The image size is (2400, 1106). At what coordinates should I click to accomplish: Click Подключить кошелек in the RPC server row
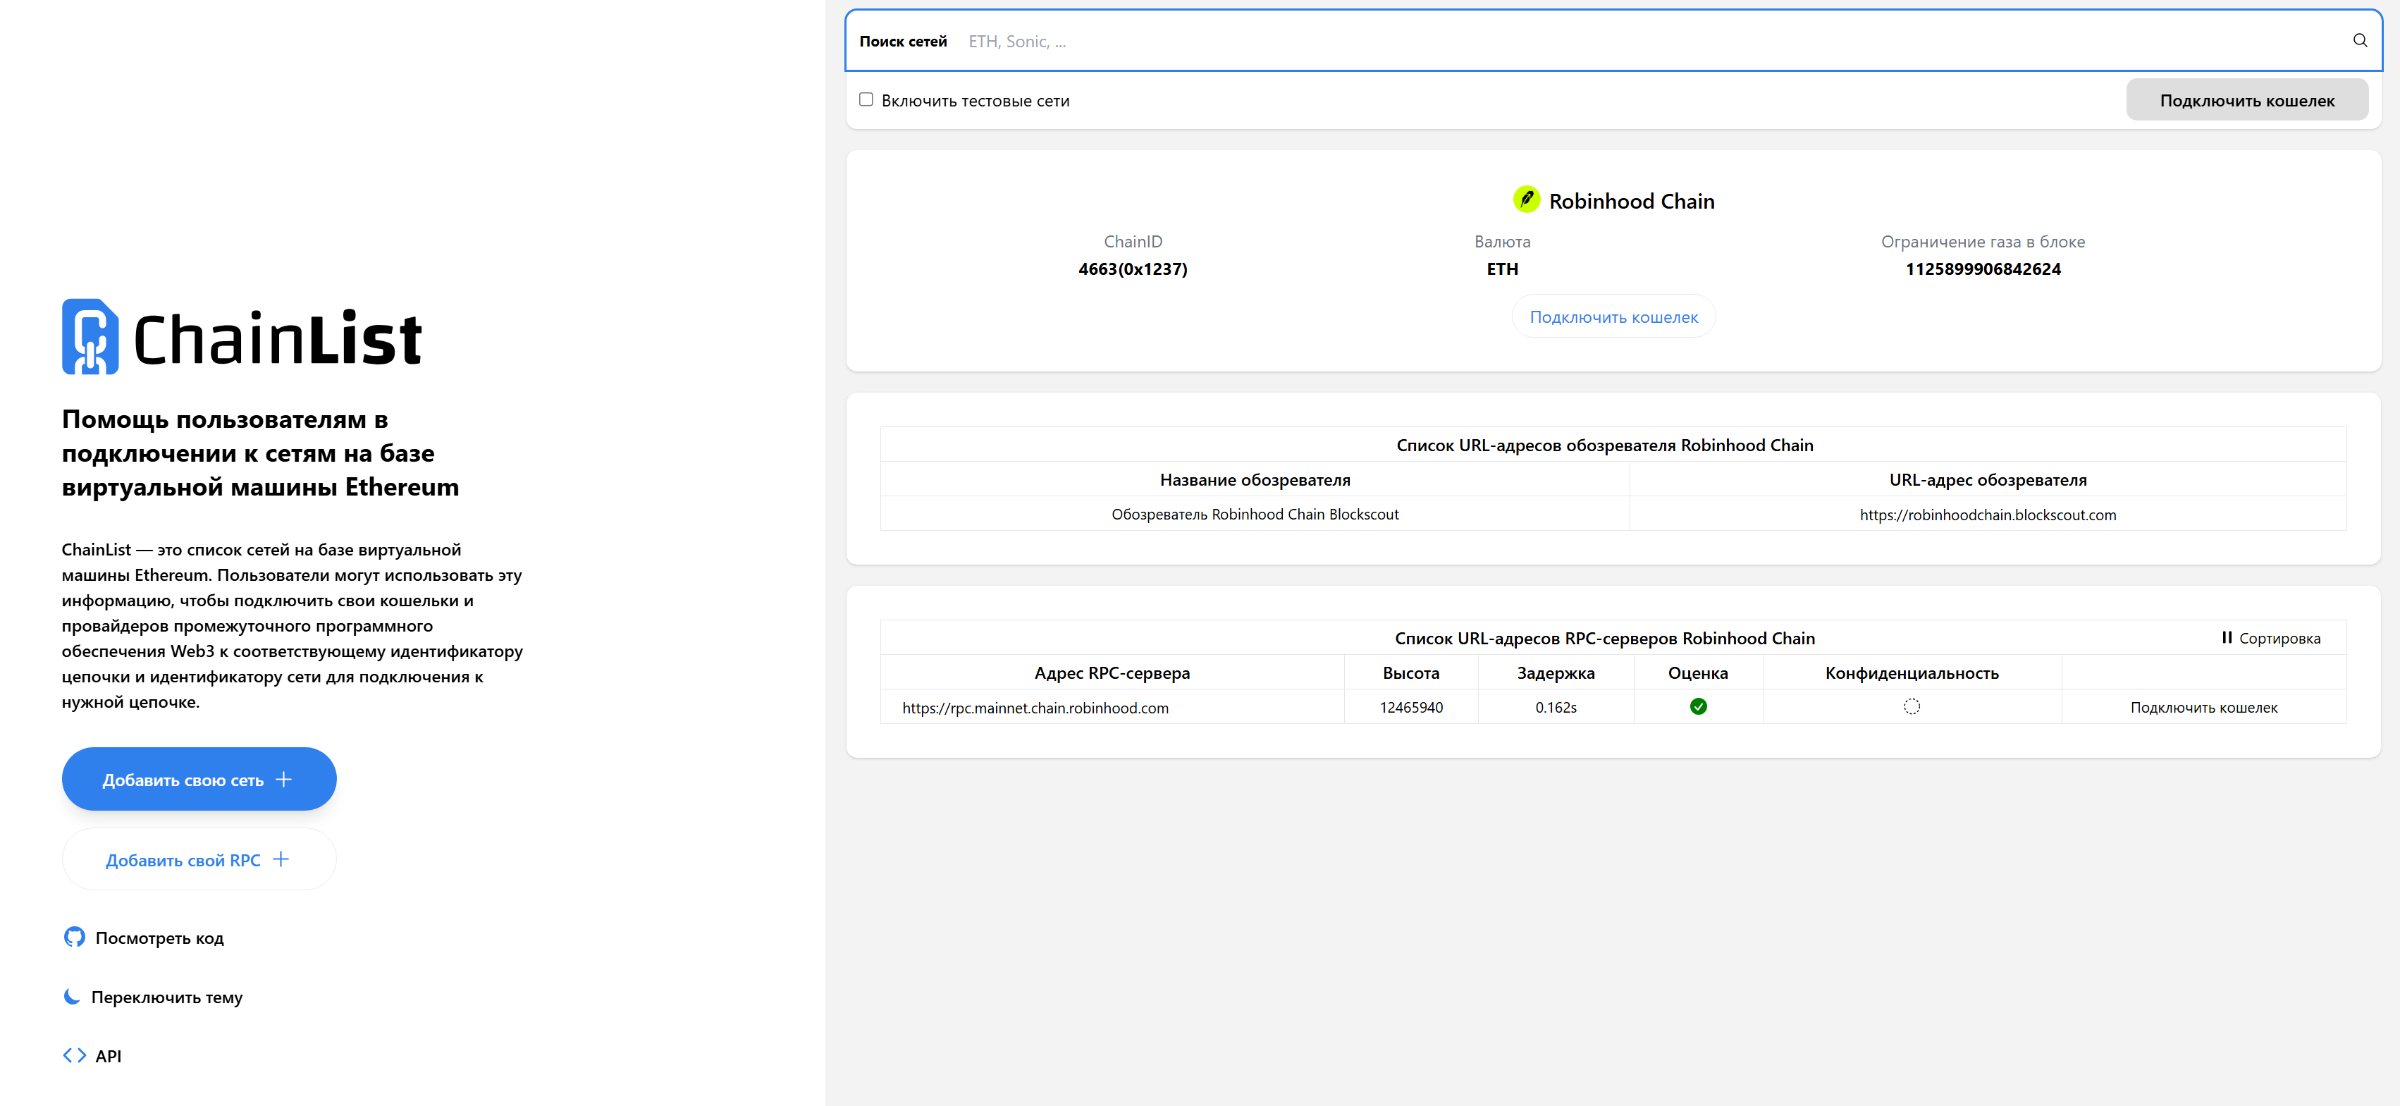pyautogui.click(x=2204, y=707)
